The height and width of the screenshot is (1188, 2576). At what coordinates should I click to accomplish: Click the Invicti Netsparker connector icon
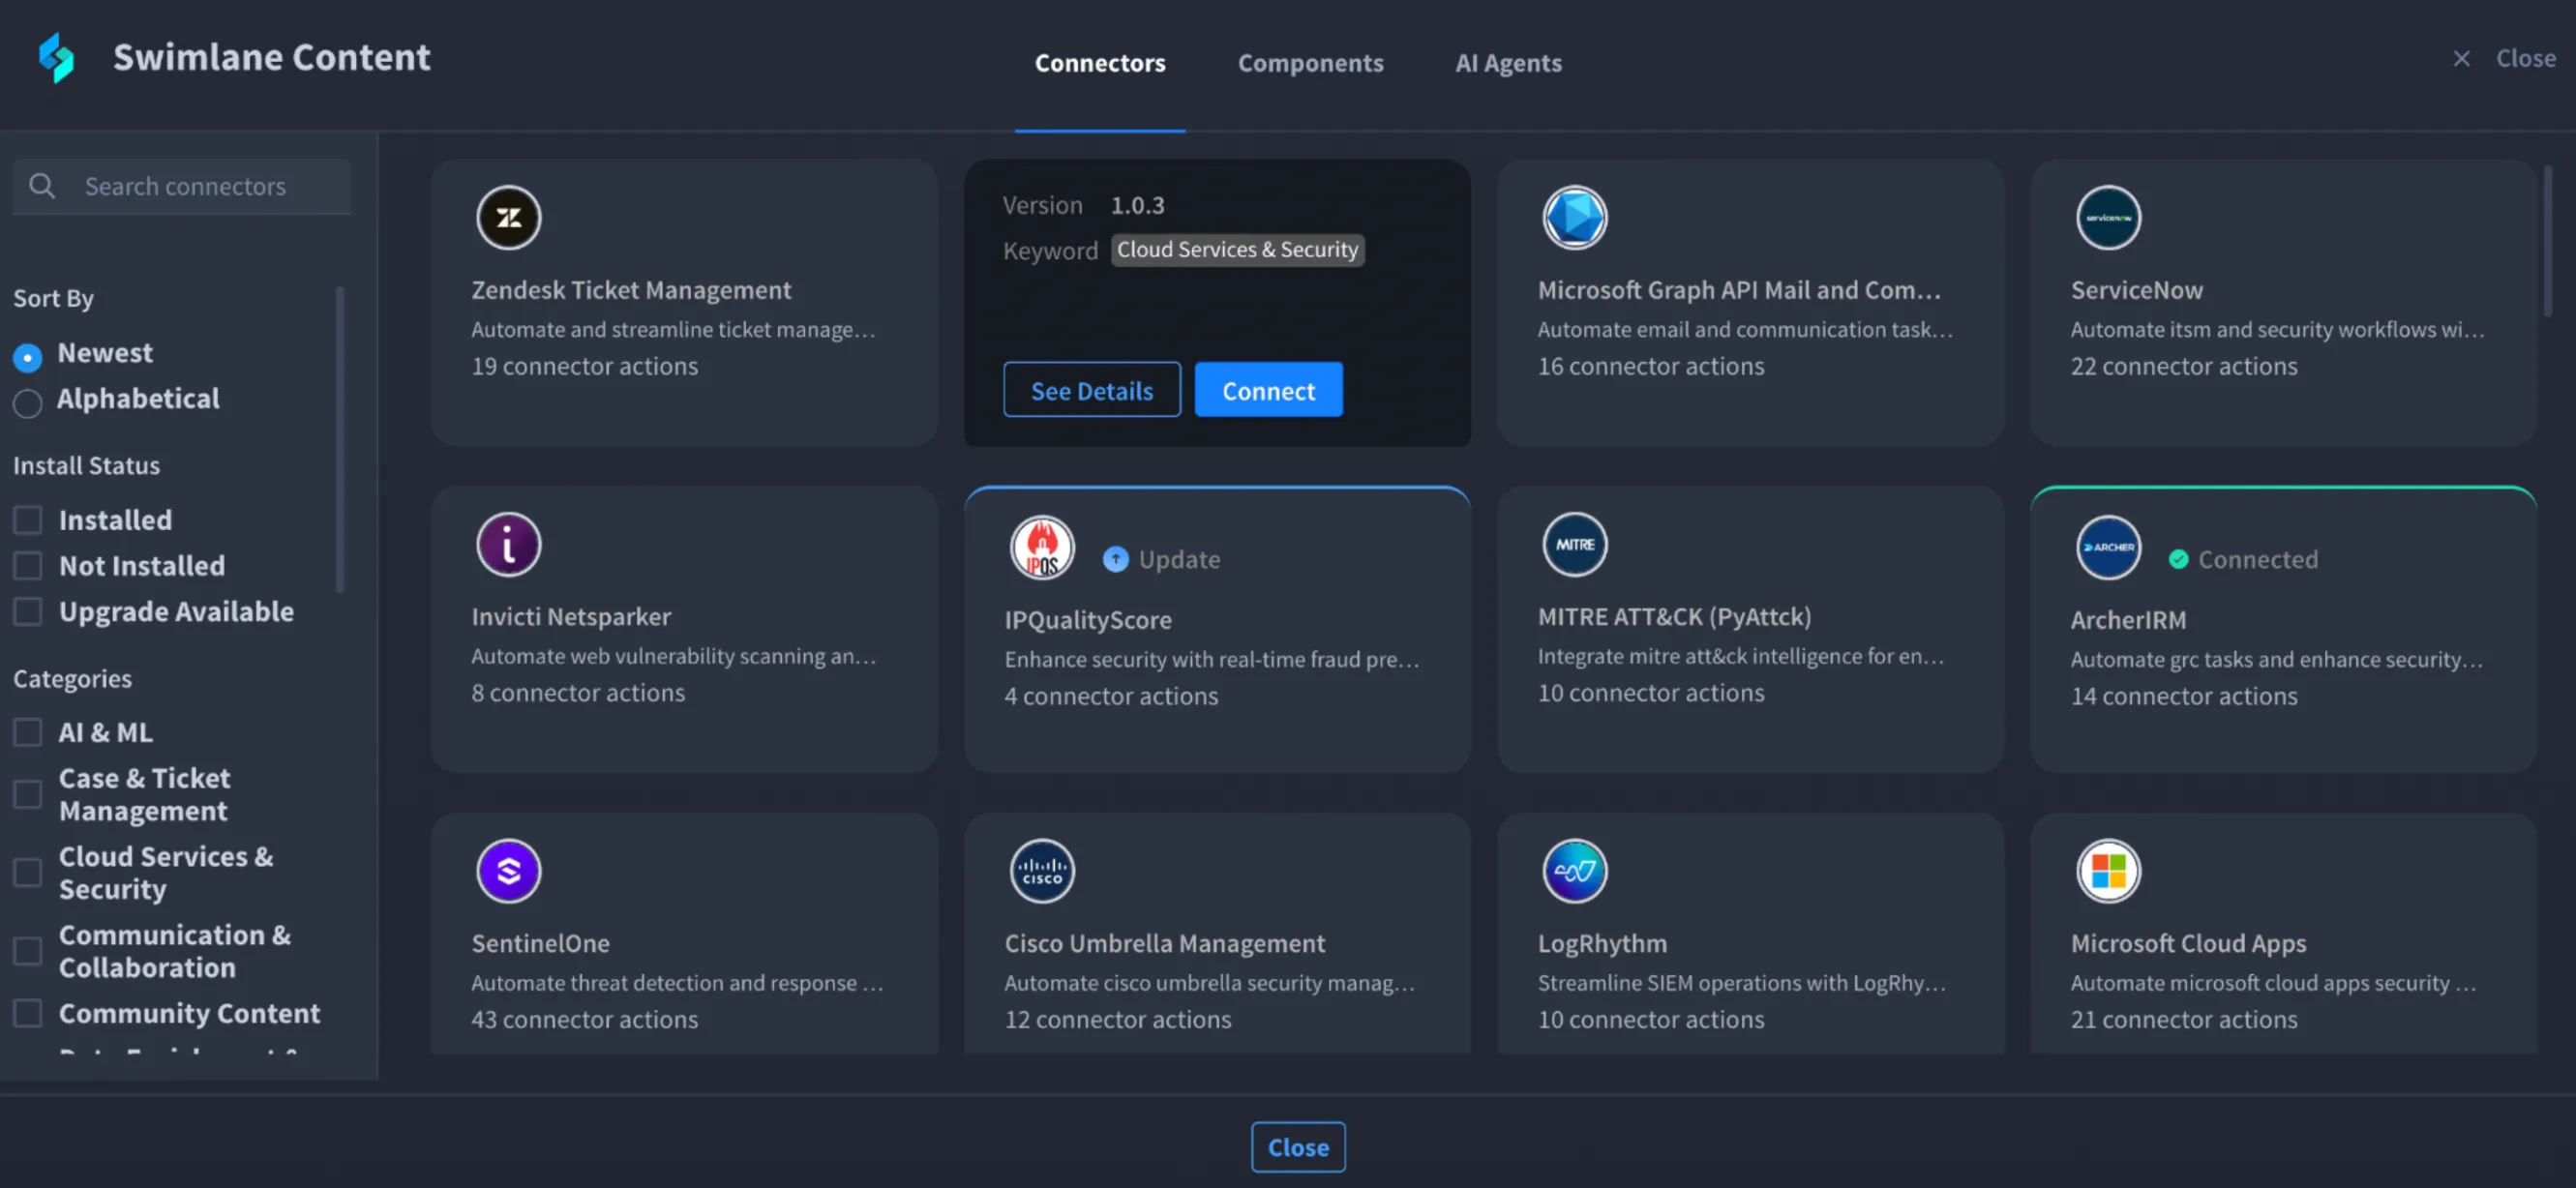(x=508, y=544)
